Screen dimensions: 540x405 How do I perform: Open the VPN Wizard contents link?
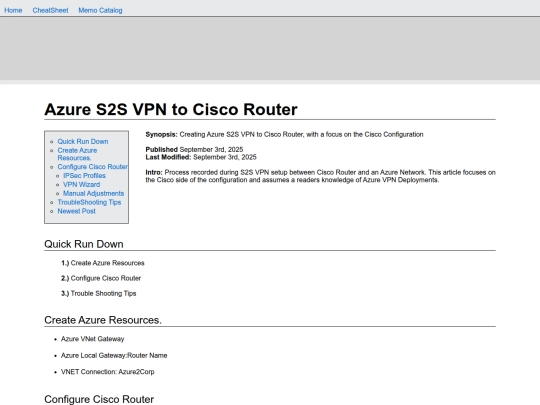pos(82,185)
